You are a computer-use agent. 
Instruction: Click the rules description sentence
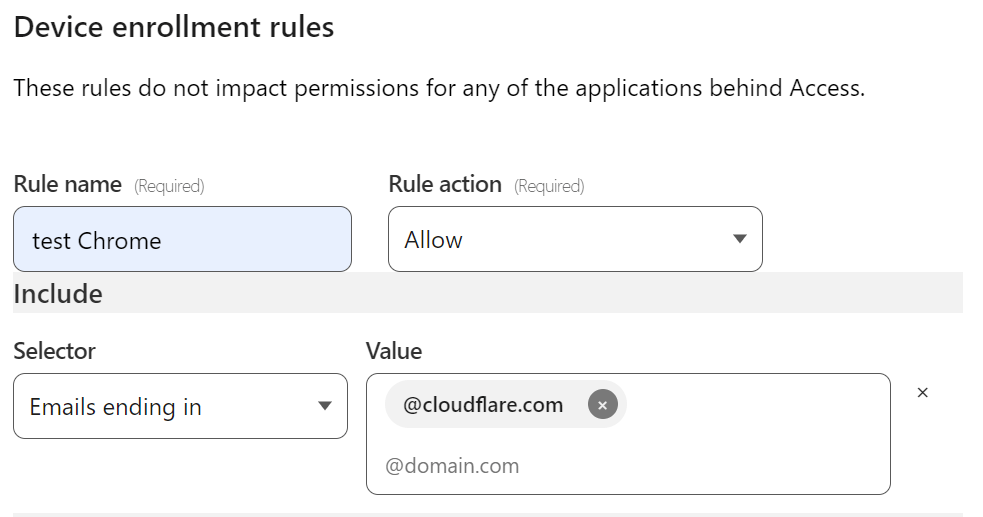coord(439,88)
